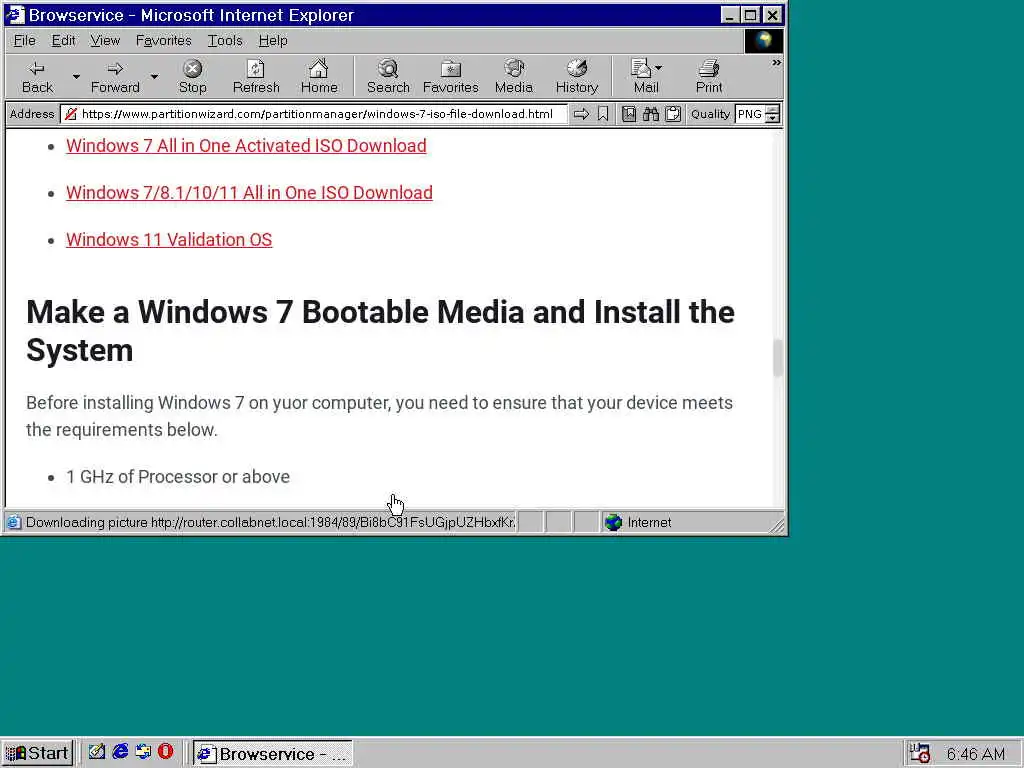Click the window title bar text 'Browservice - Microsoft Internet Explorer'
The image size is (1024, 768).
(191, 15)
